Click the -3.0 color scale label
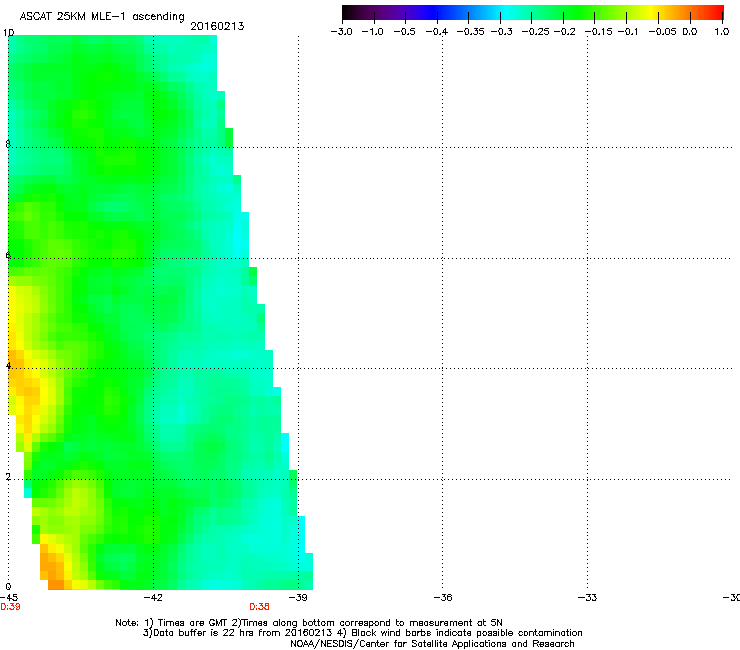The image size is (740, 650). [x=342, y=32]
